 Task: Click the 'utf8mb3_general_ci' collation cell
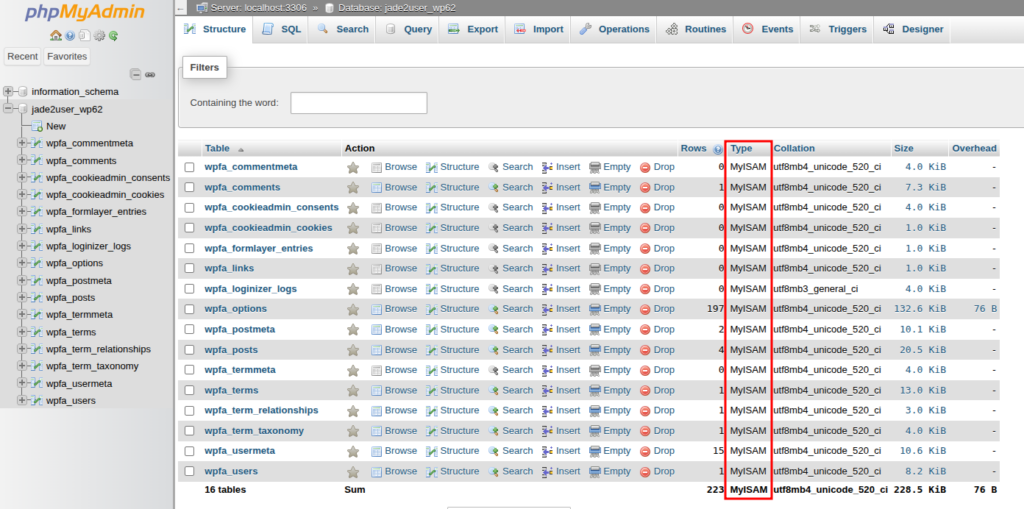[x=816, y=288]
